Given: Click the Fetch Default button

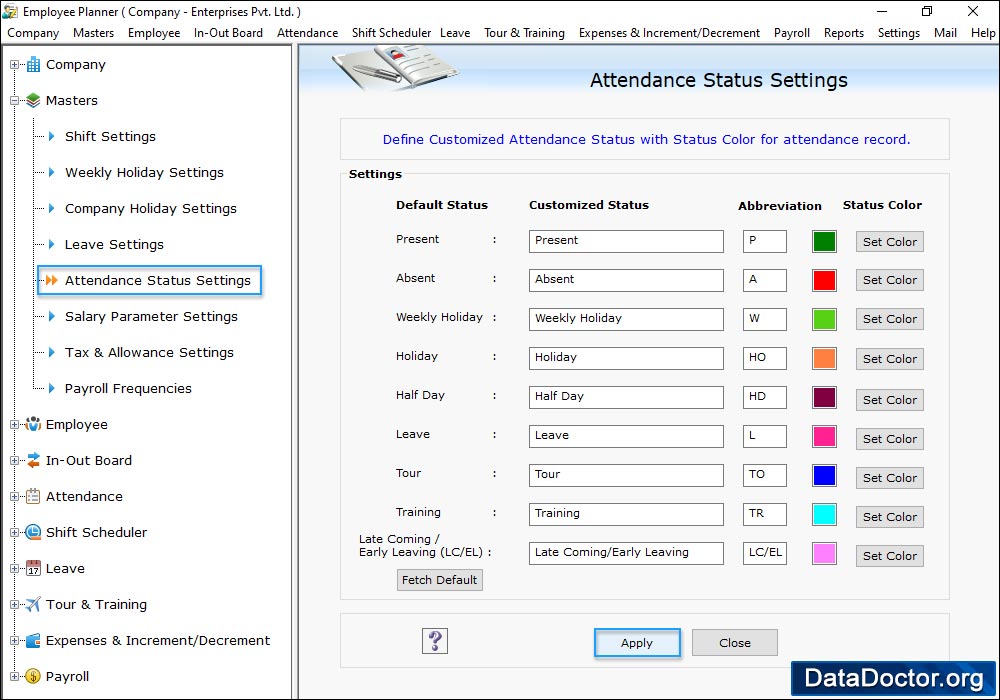Looking at the screenshot, I should 439,580.
